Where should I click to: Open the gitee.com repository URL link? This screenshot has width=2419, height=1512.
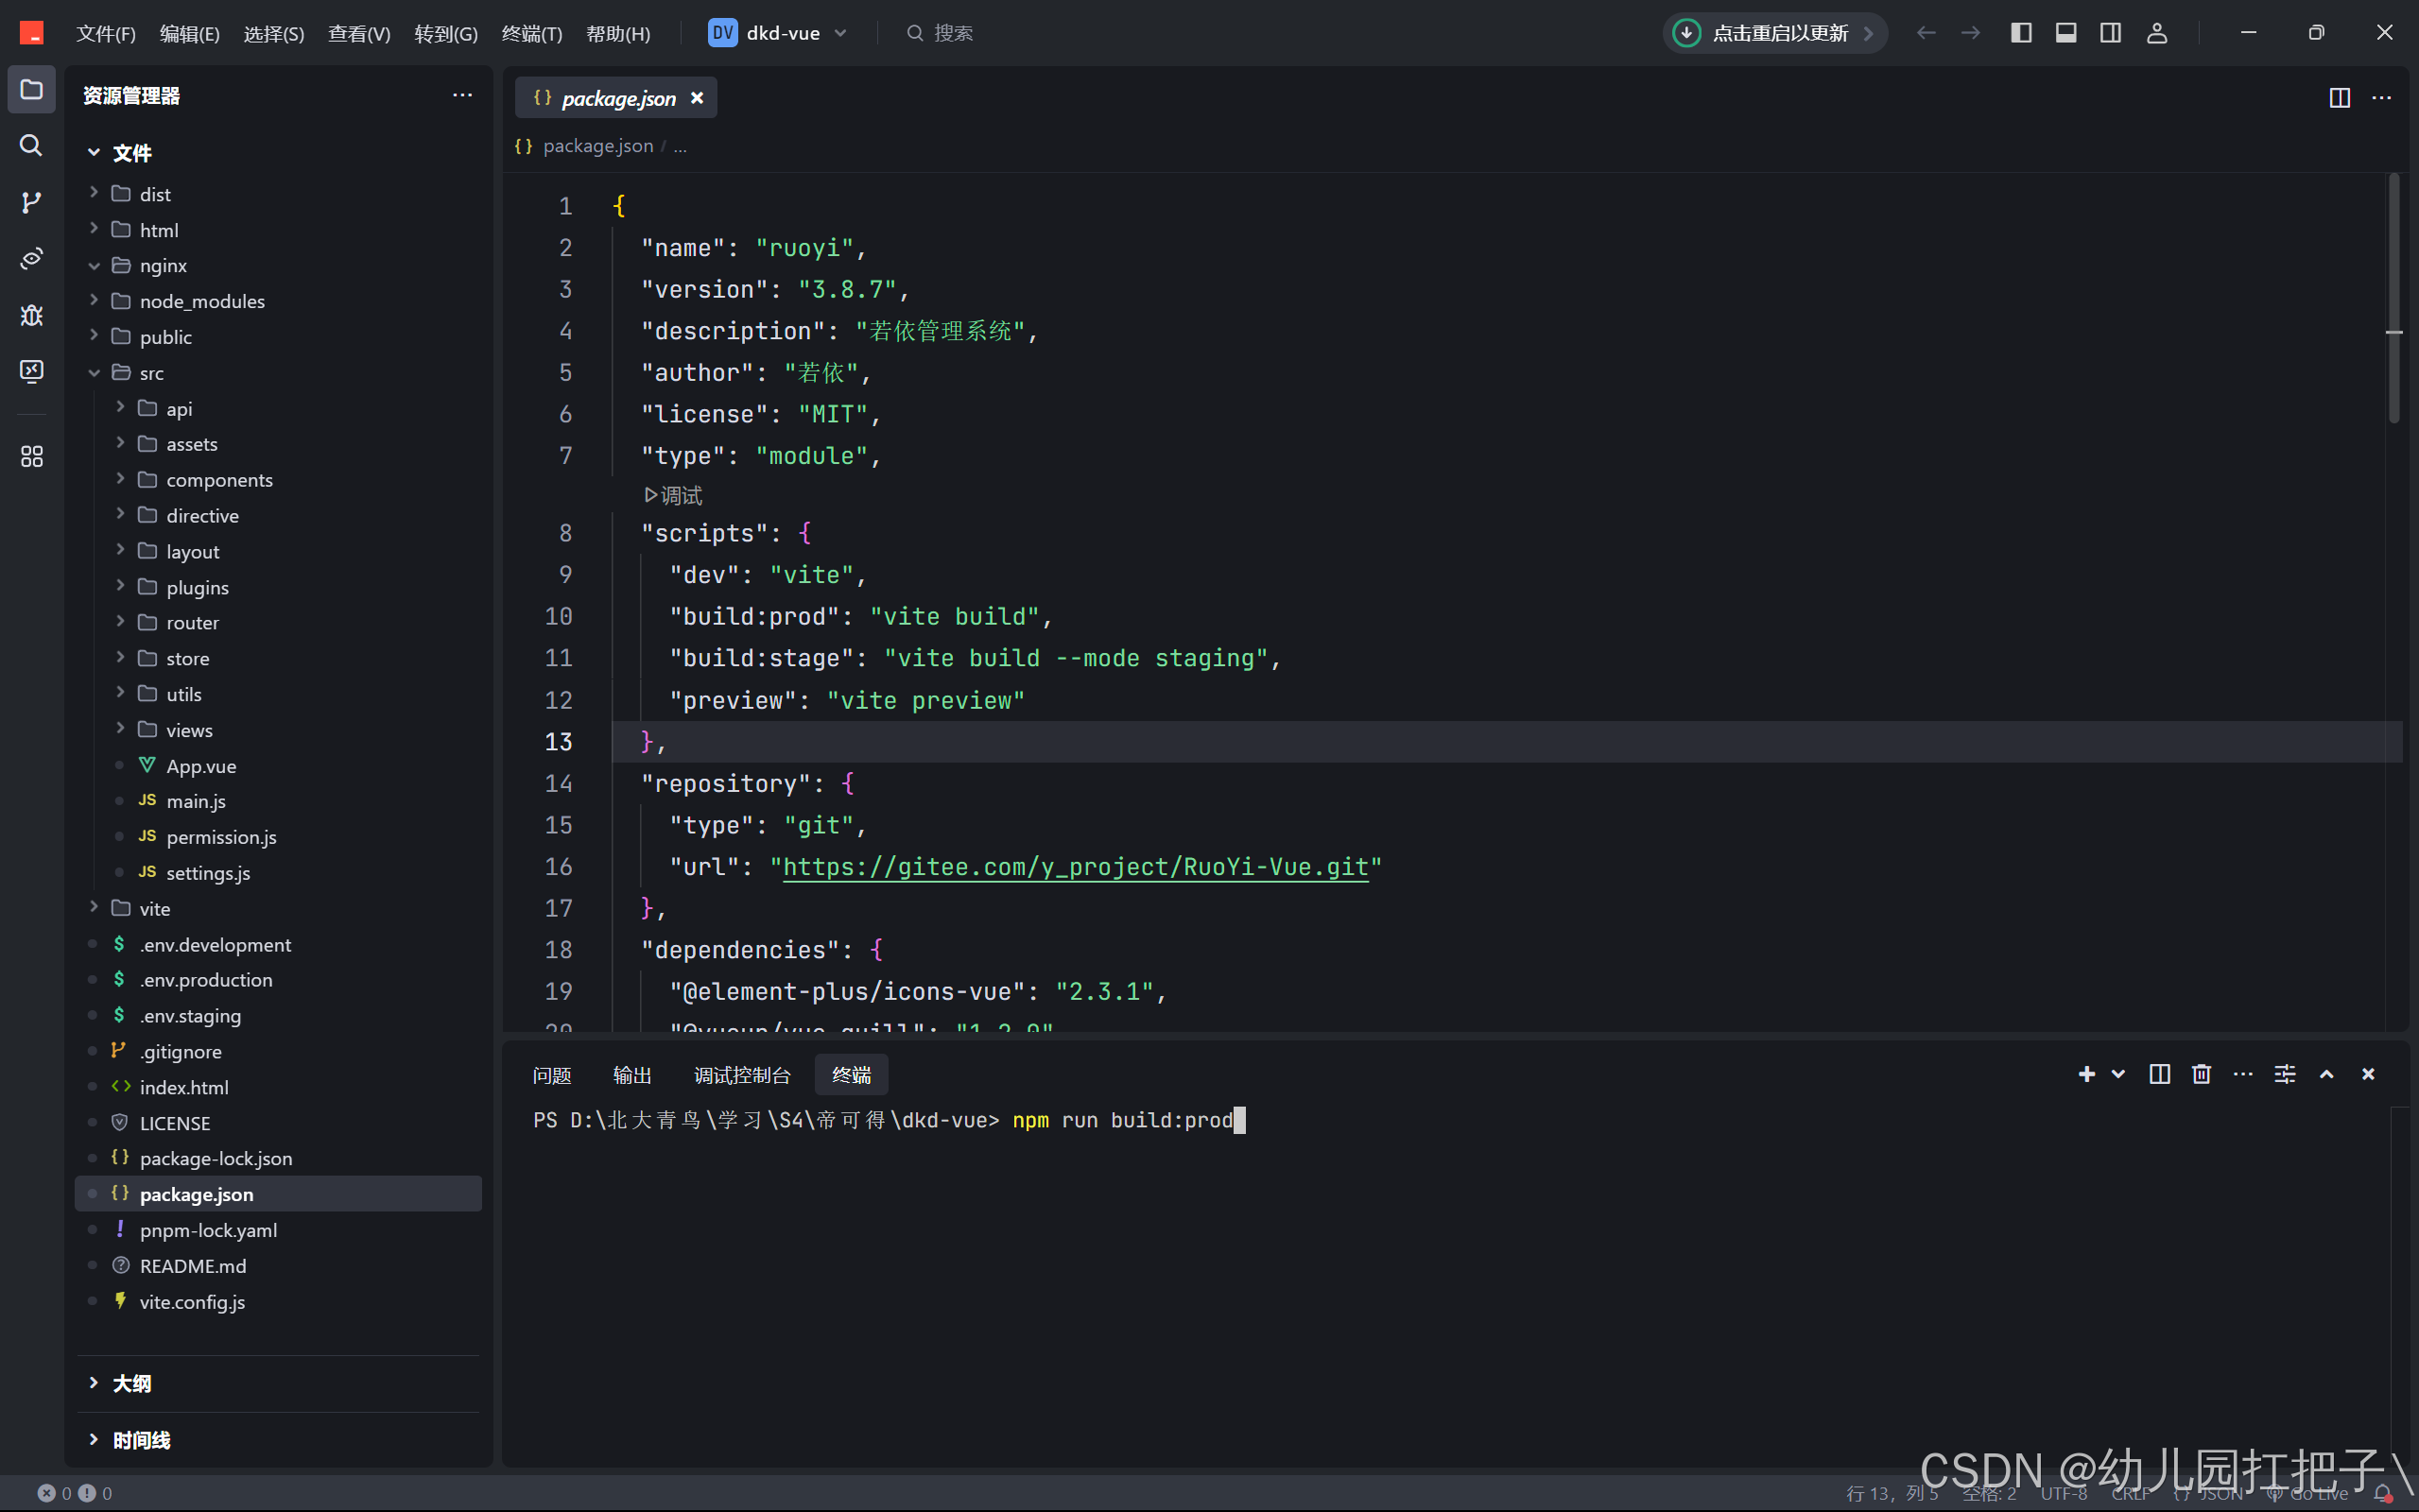(1075, 867)
